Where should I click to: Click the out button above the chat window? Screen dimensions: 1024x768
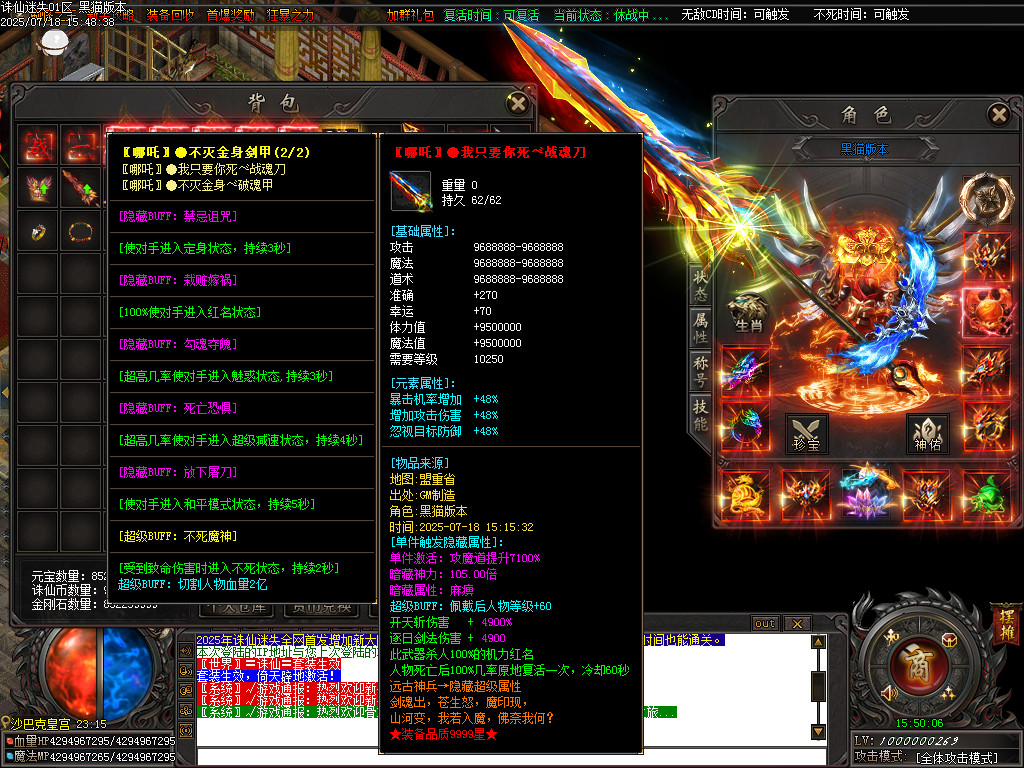pyautogui.click(x=765, y=623)
